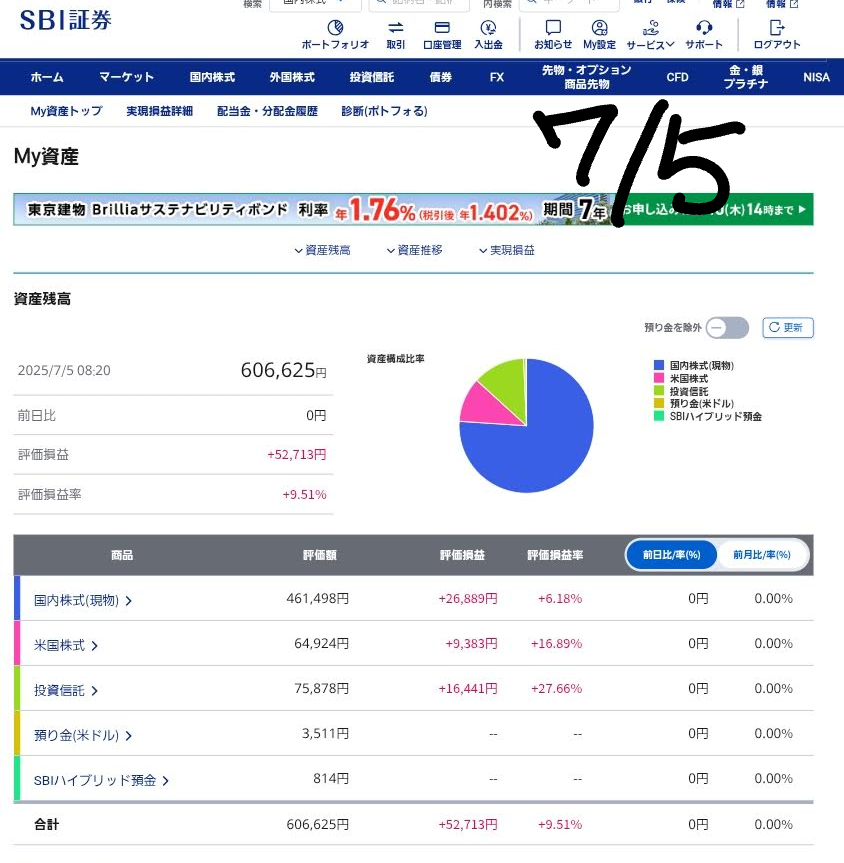The height and width of the screenshot is (863, 844).
Task: Open FX in main navigation
Action: point(497,77)
